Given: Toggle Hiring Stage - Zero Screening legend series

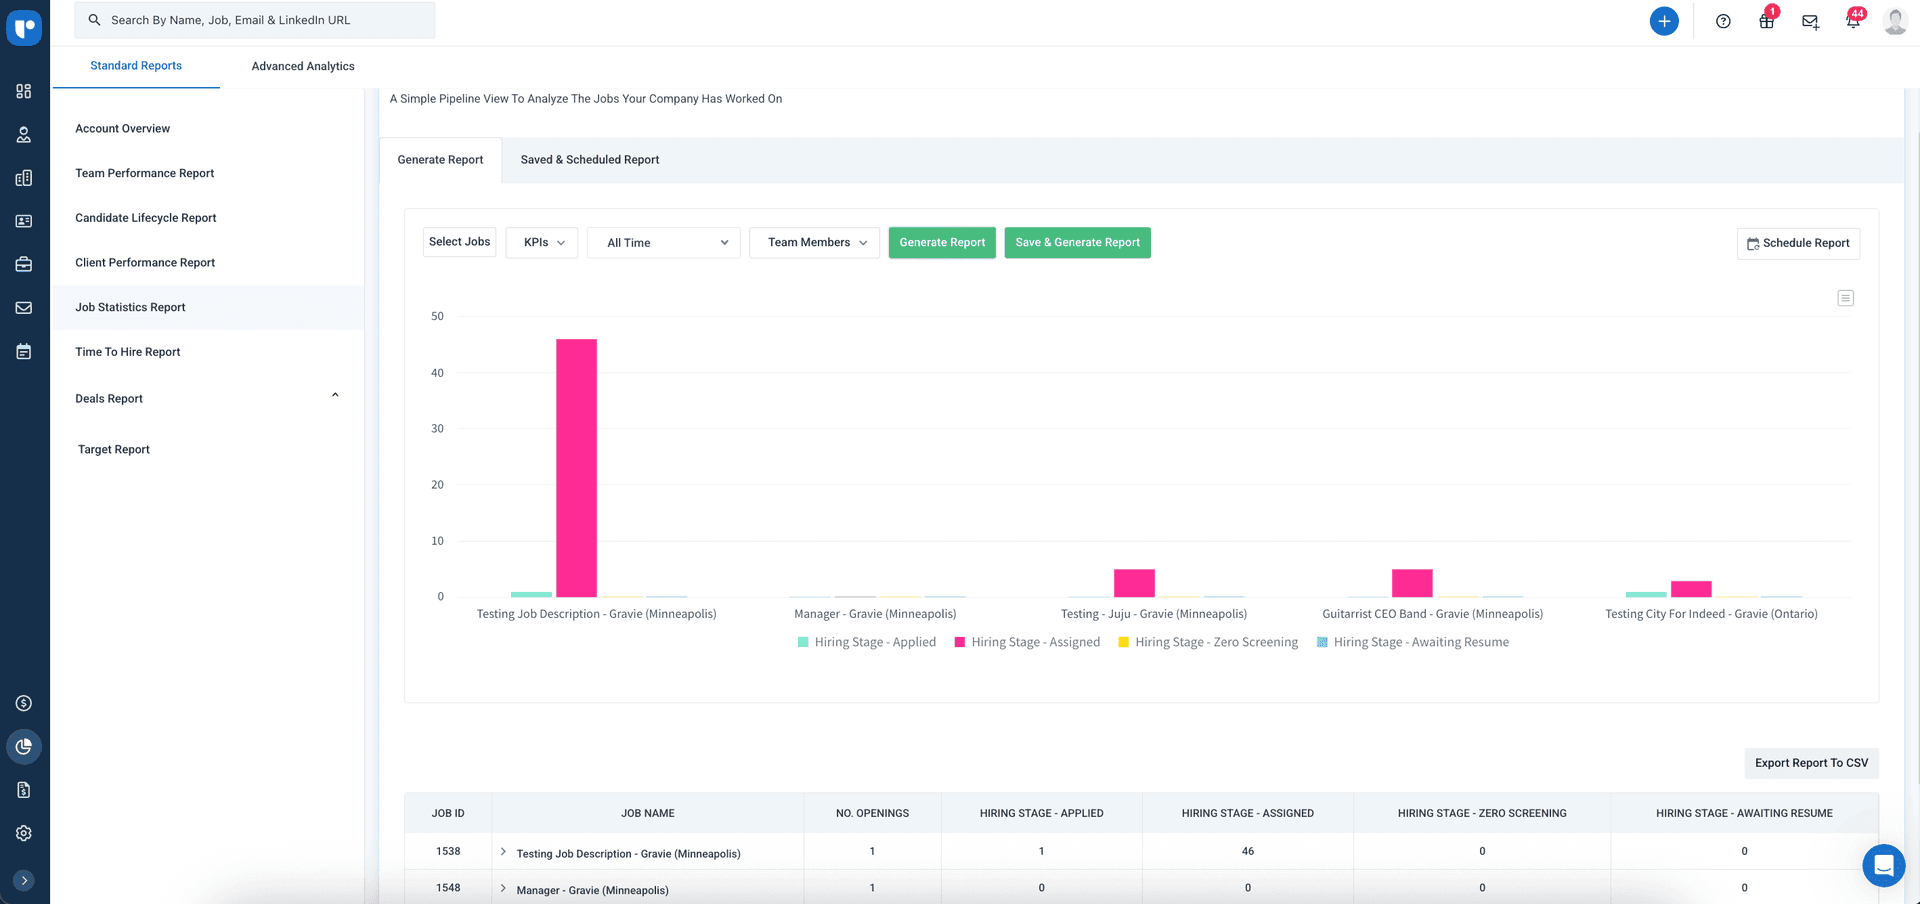Looking at the screenshot, I should tap(1208, 642).
